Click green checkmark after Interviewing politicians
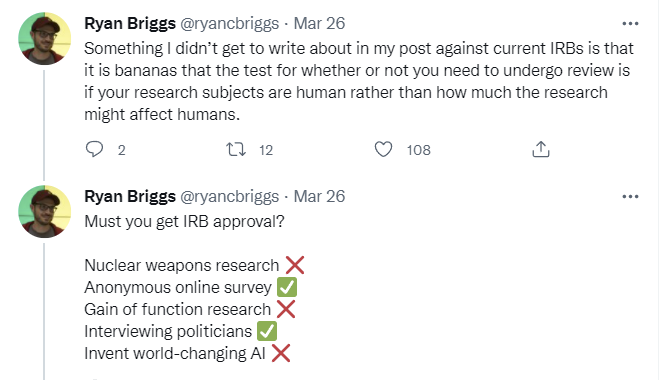This screenshot has height=380, width=668. coord(267,331)
